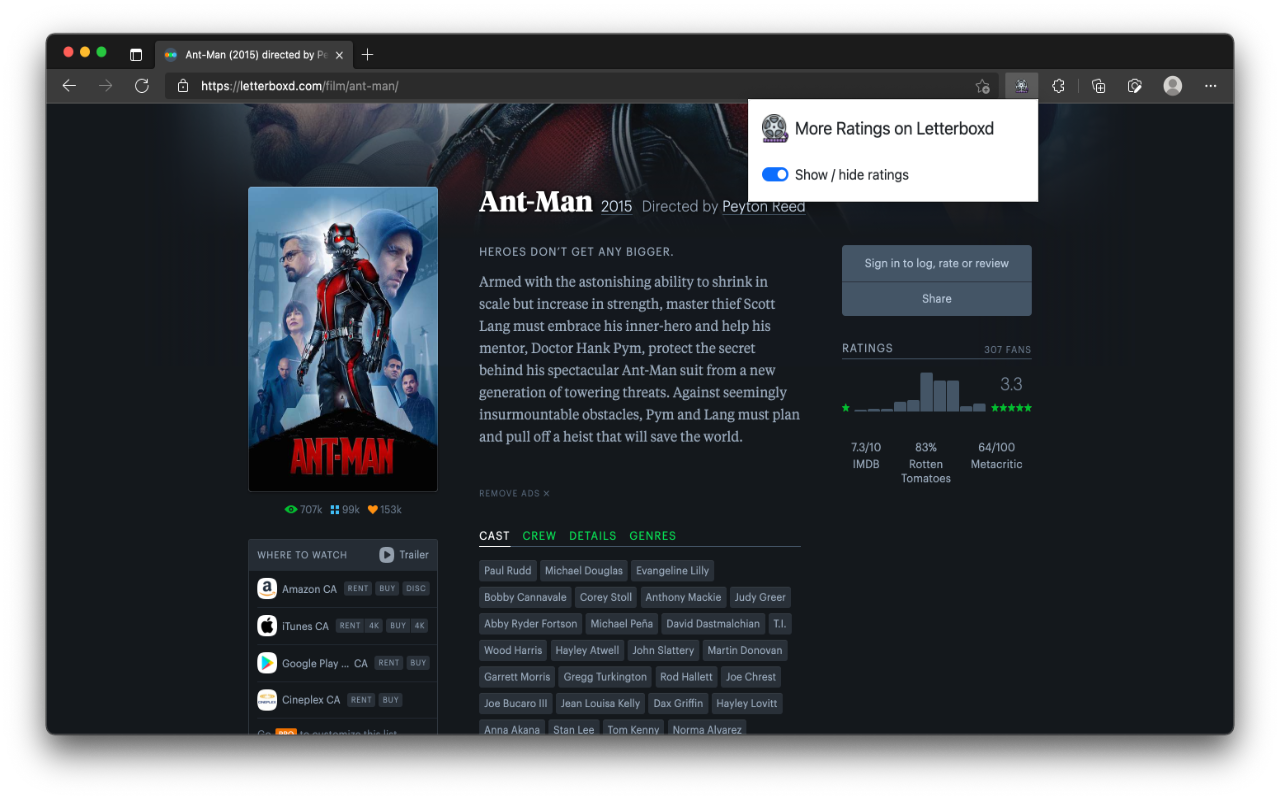
Task: Click the browser essentials shield icon
Action: click(x=1135, y=86)
